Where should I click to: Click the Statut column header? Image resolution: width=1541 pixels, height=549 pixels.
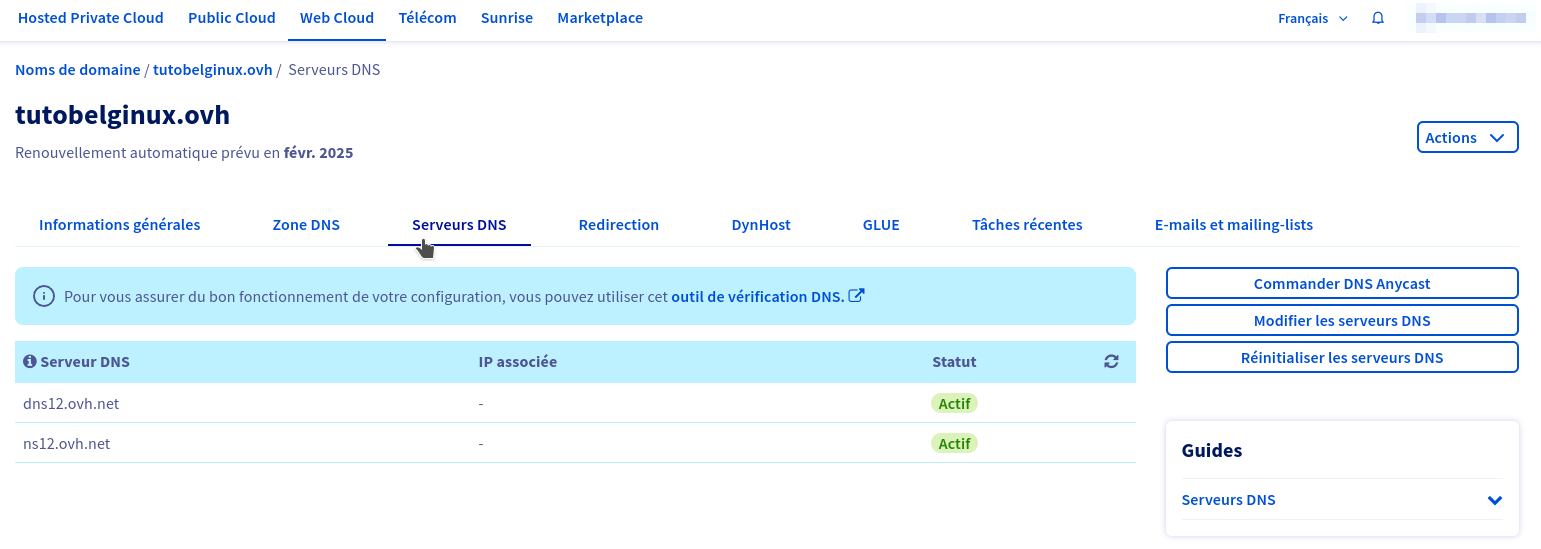[x=954, y=362]
